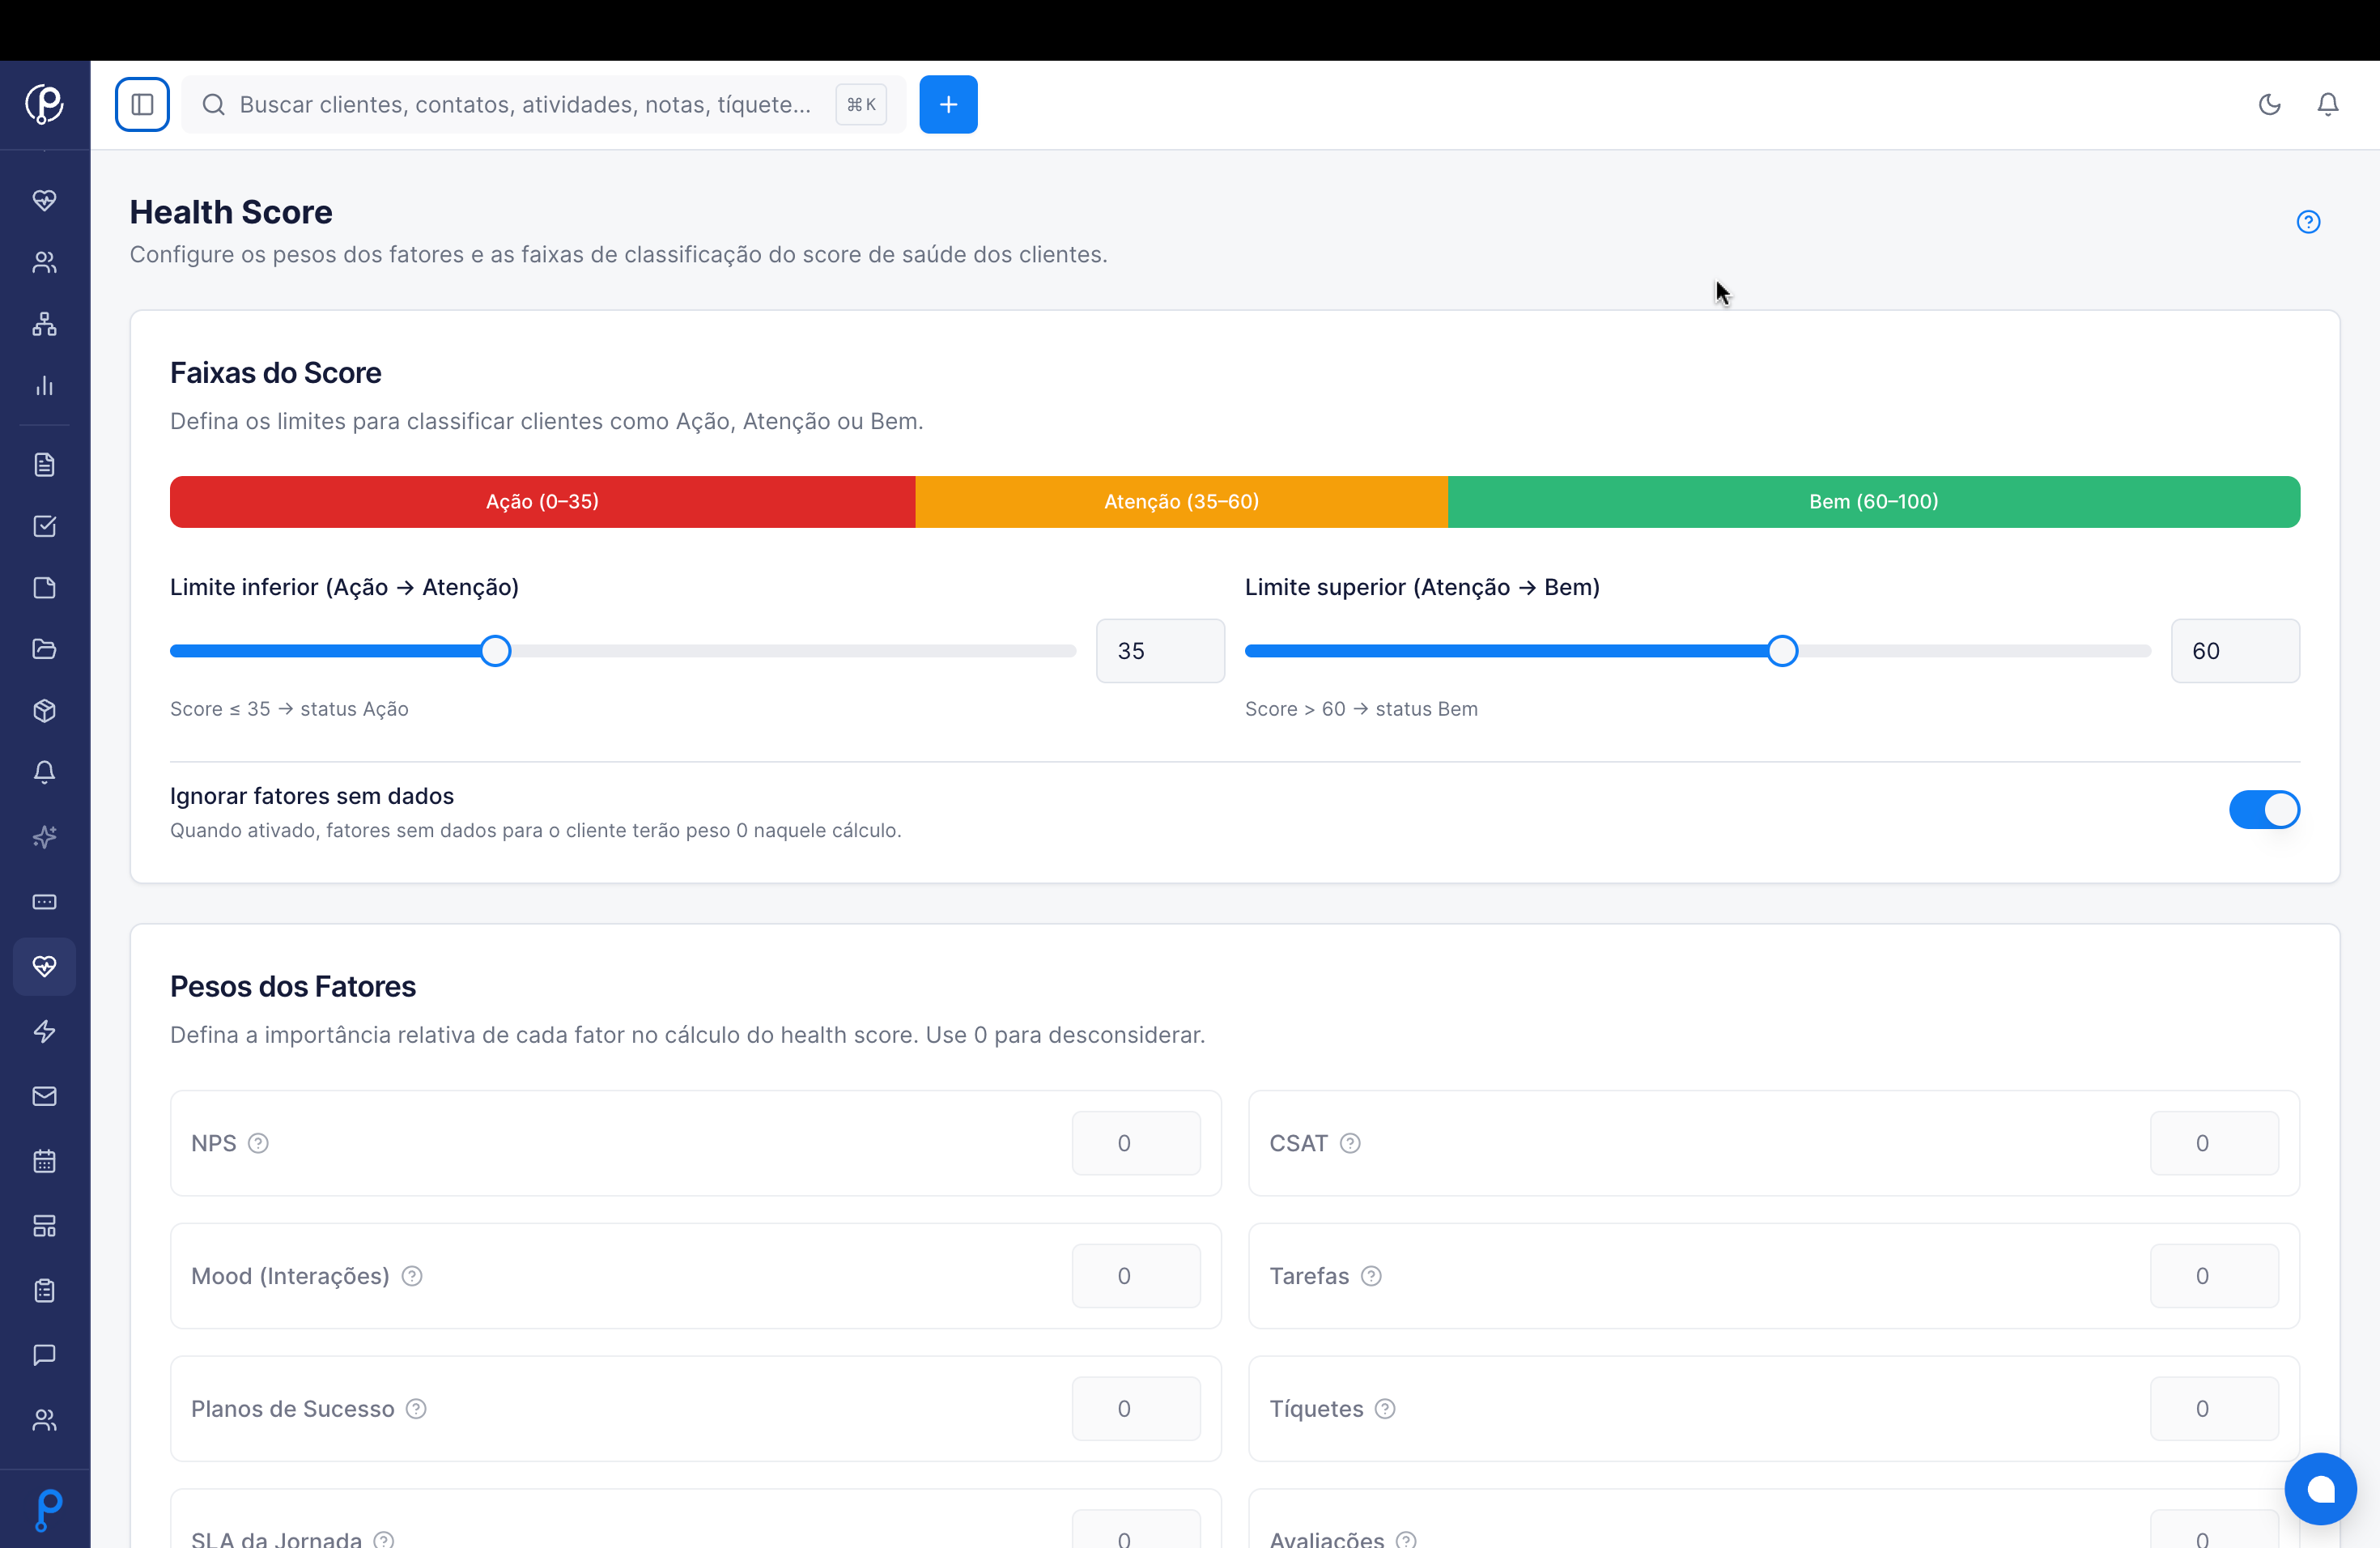Click the app logo at top of sidebar
This screenshot has width=2380, height=1548.
pos(44,103)
